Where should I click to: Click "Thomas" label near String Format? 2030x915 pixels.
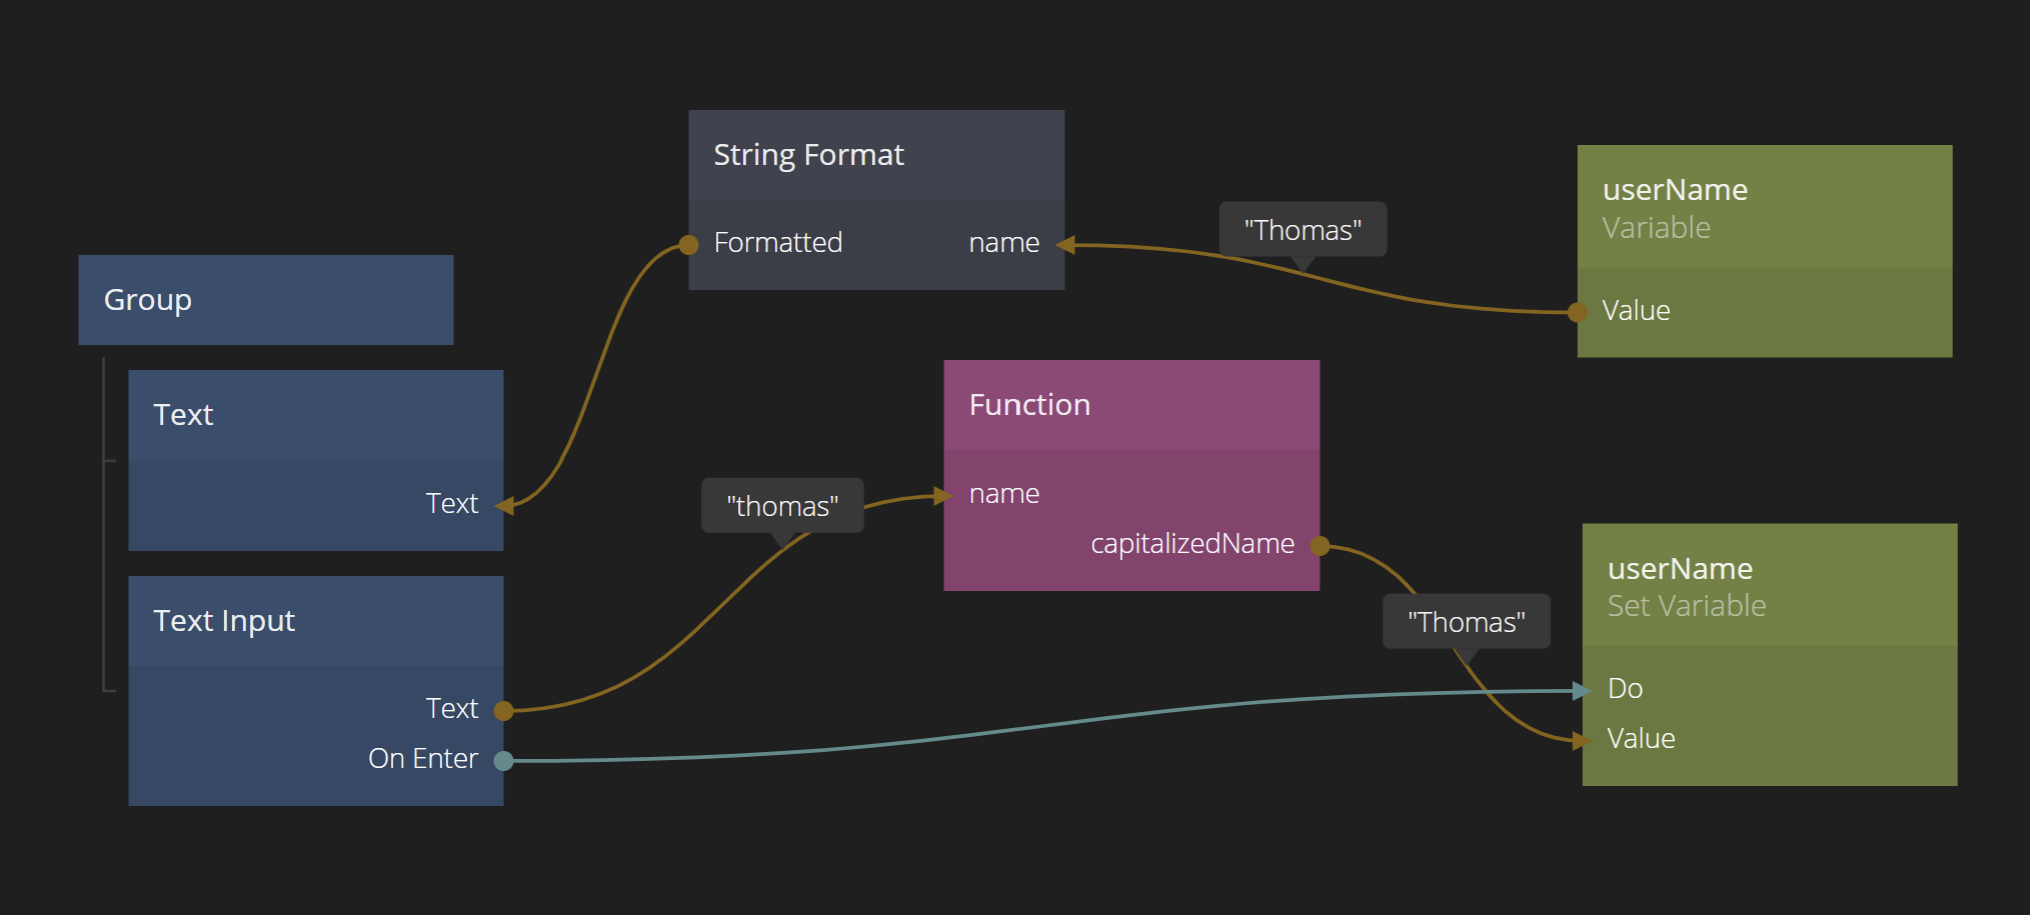pyautogui.click(x=1302, y=230)
